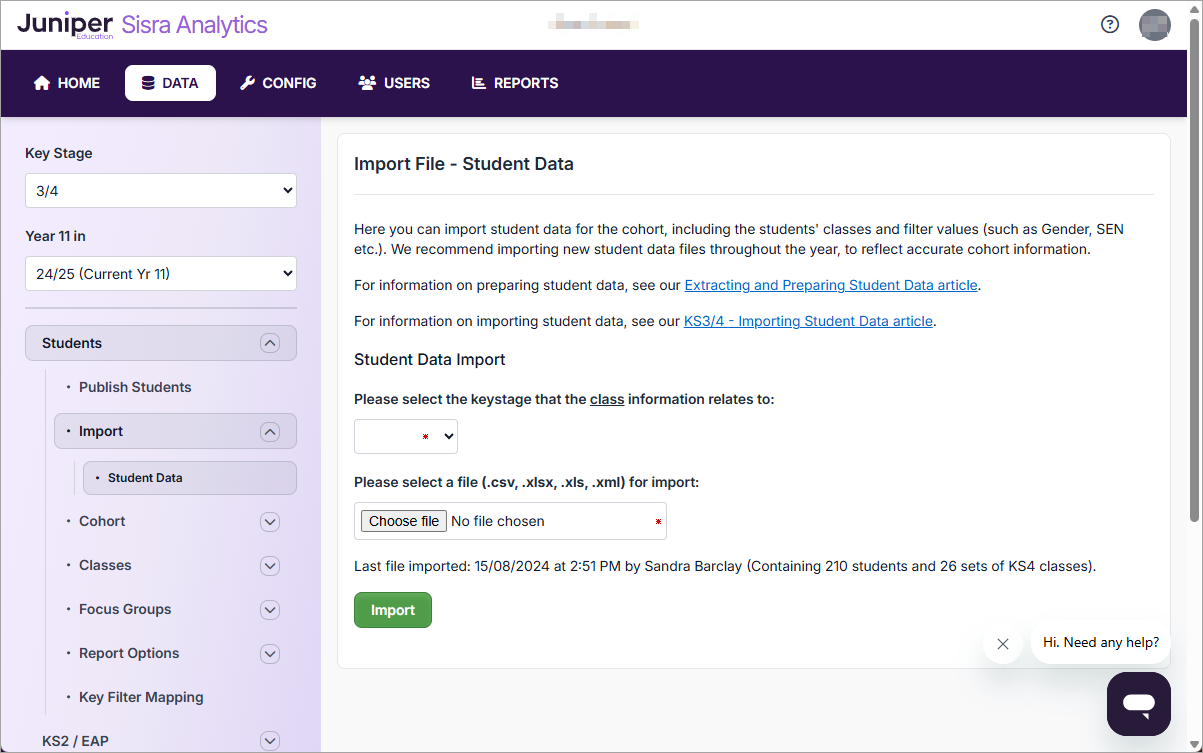The height and width of the screenshot is (753, 1203).
Task: Dismiss the help chat message
Action: (x=1003, y=644)
